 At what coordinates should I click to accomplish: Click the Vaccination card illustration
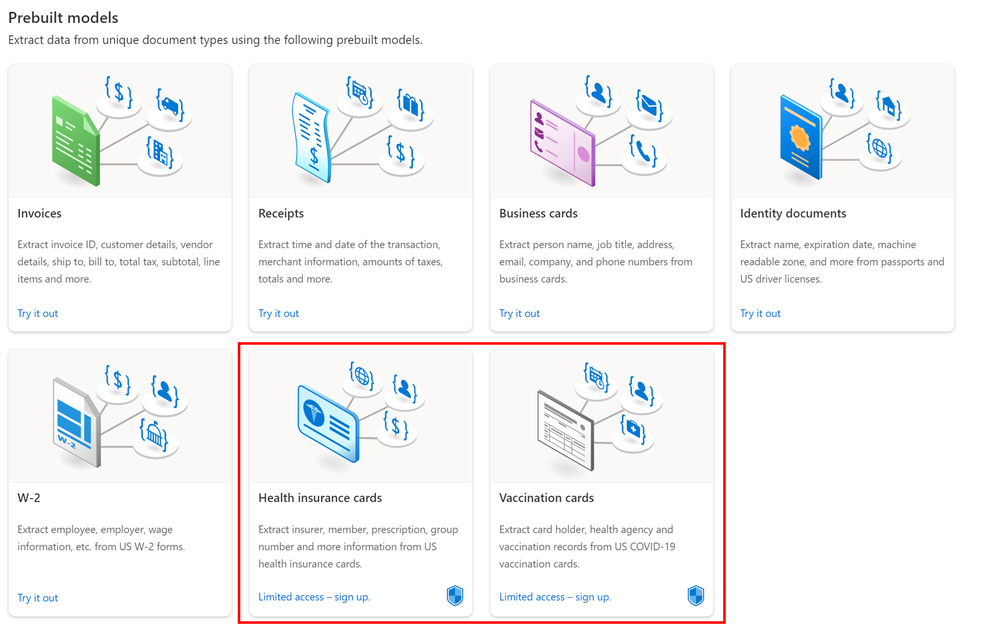tap(565, 428)
